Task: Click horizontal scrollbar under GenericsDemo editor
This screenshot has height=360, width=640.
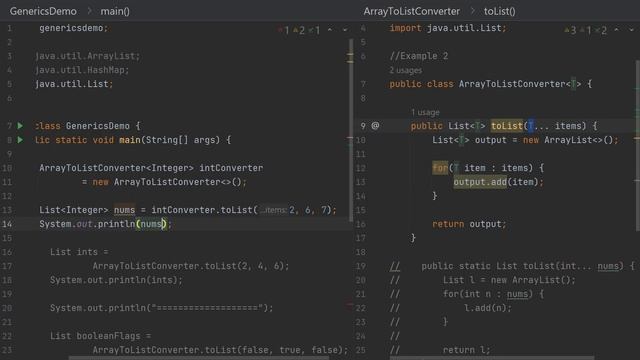Action: coord(198,358)
